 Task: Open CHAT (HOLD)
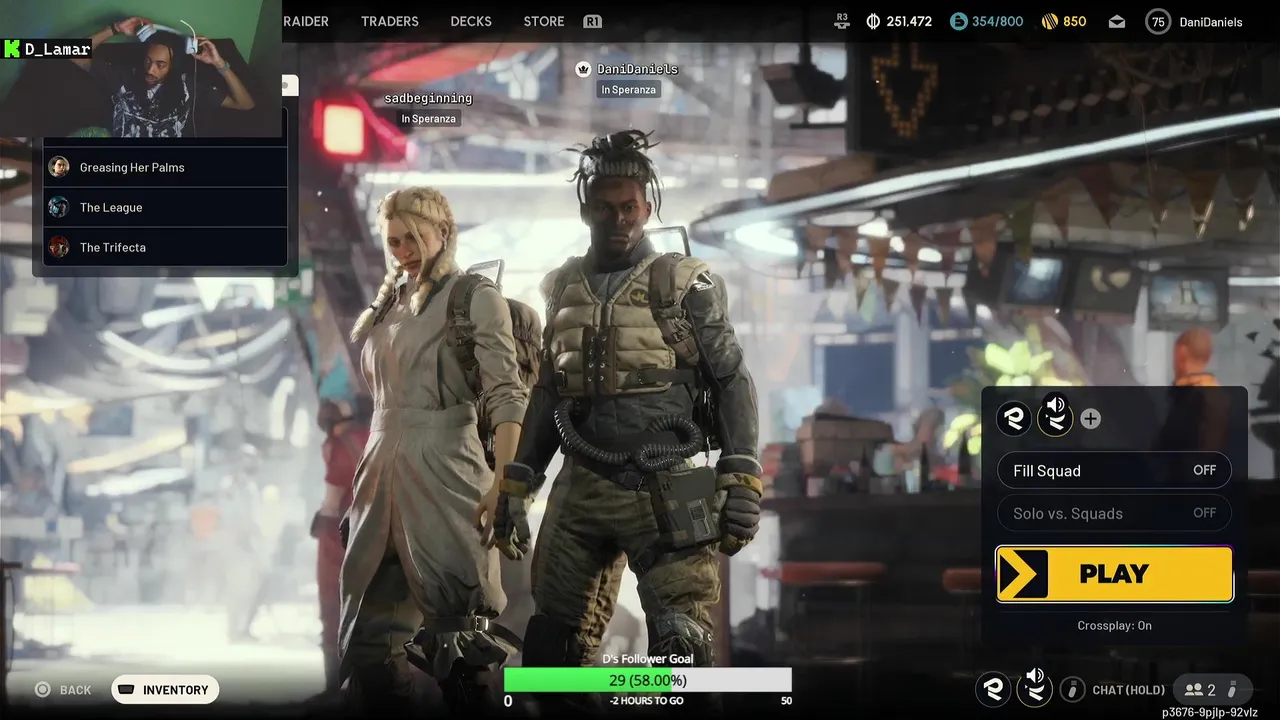click(1129, 690)
